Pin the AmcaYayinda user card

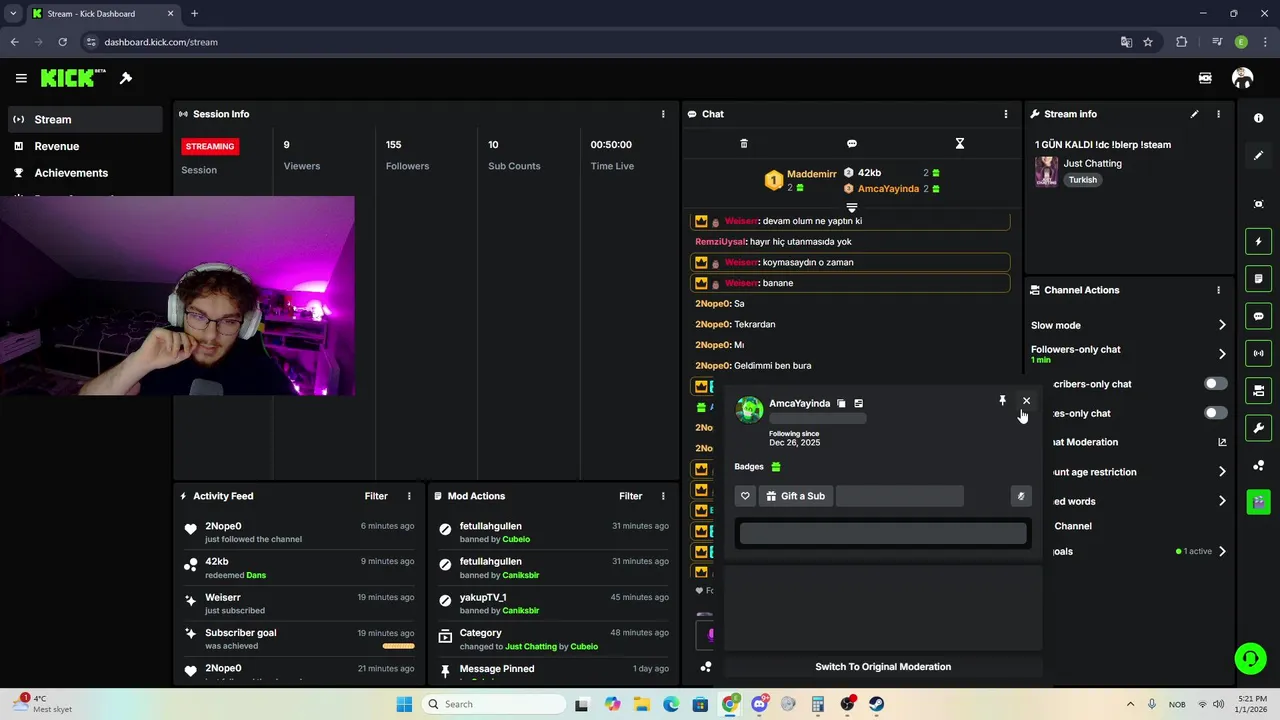1002,400
